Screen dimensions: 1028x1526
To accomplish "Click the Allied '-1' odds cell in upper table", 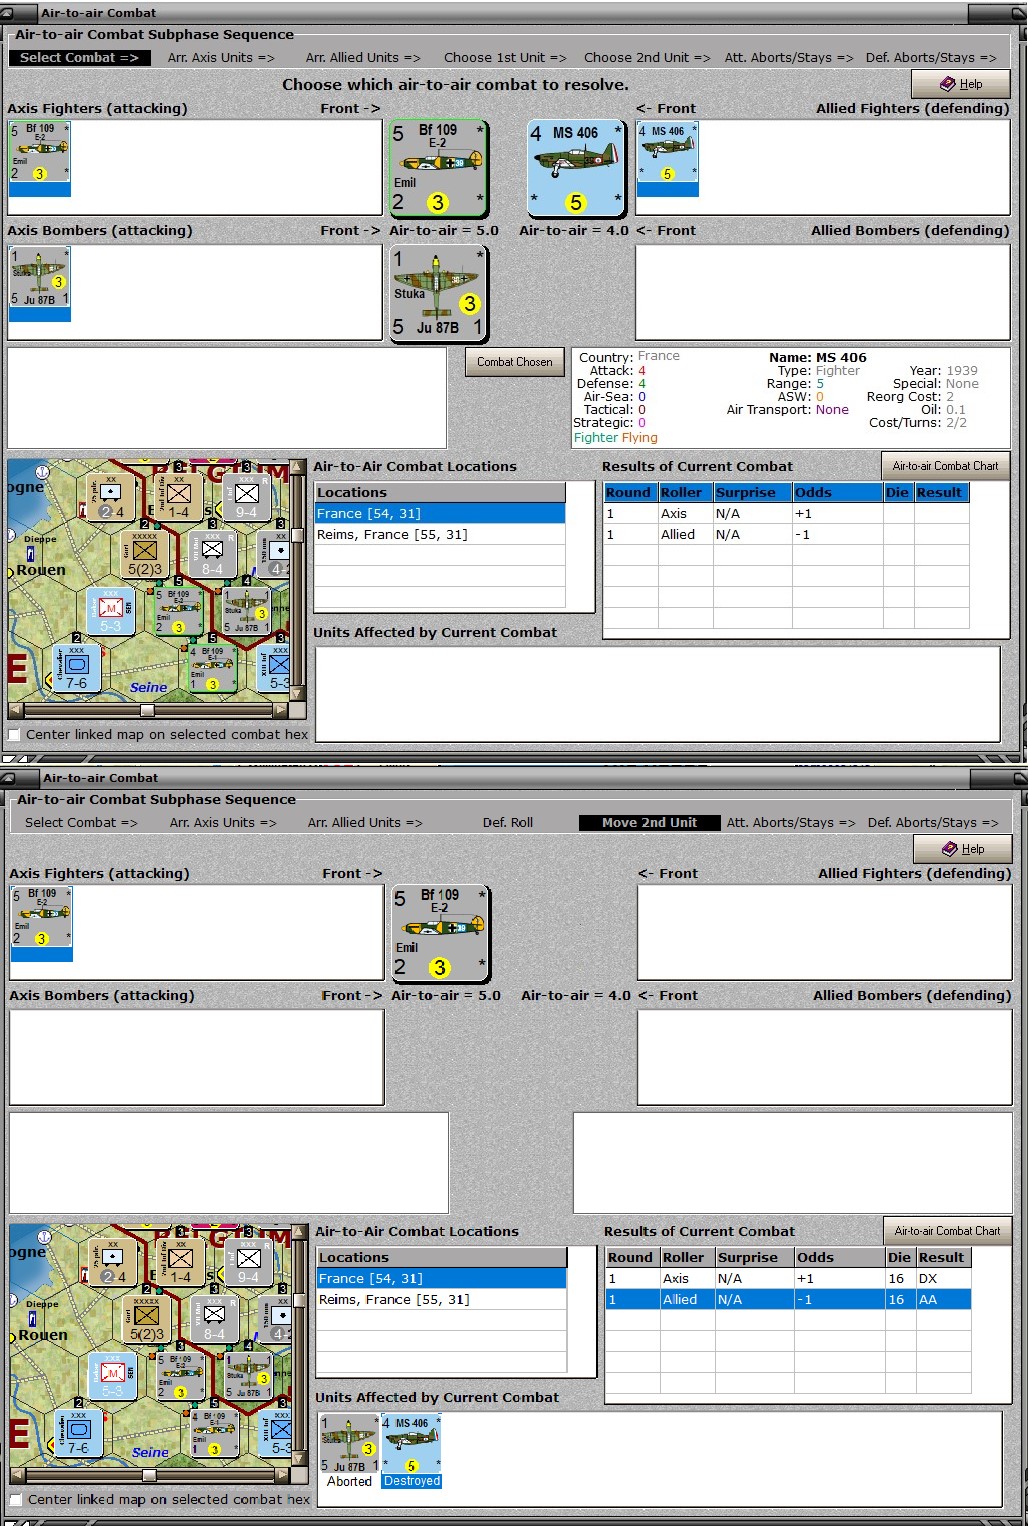I will click(x=837, y=535).
